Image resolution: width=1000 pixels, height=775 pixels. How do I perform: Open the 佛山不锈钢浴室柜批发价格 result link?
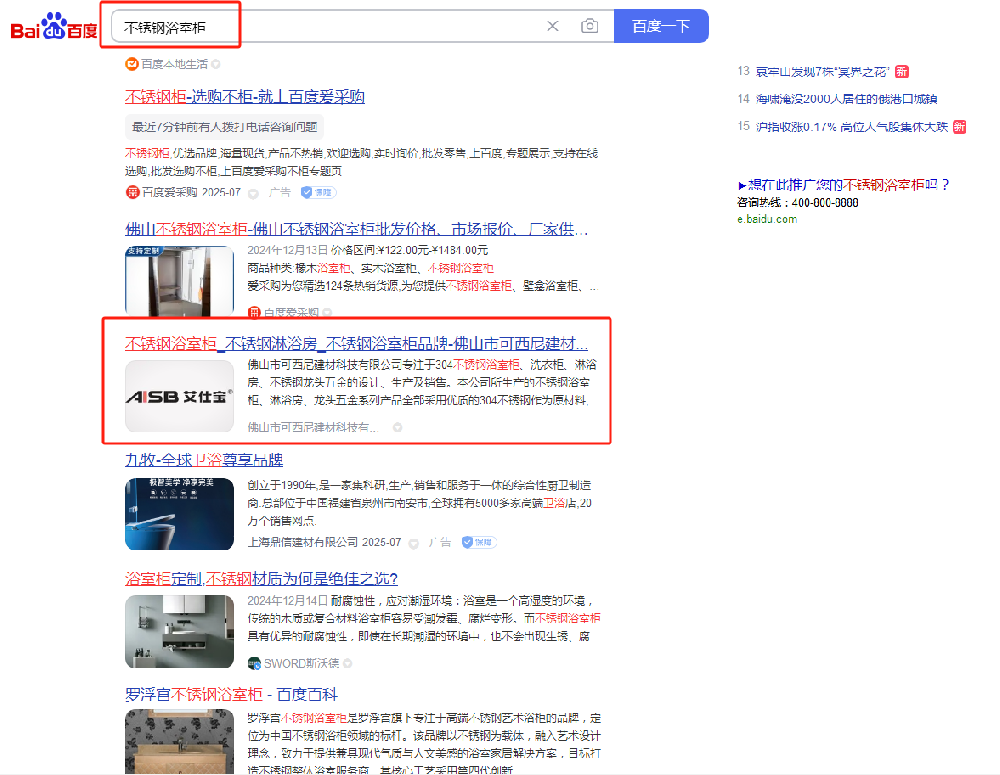357,229
